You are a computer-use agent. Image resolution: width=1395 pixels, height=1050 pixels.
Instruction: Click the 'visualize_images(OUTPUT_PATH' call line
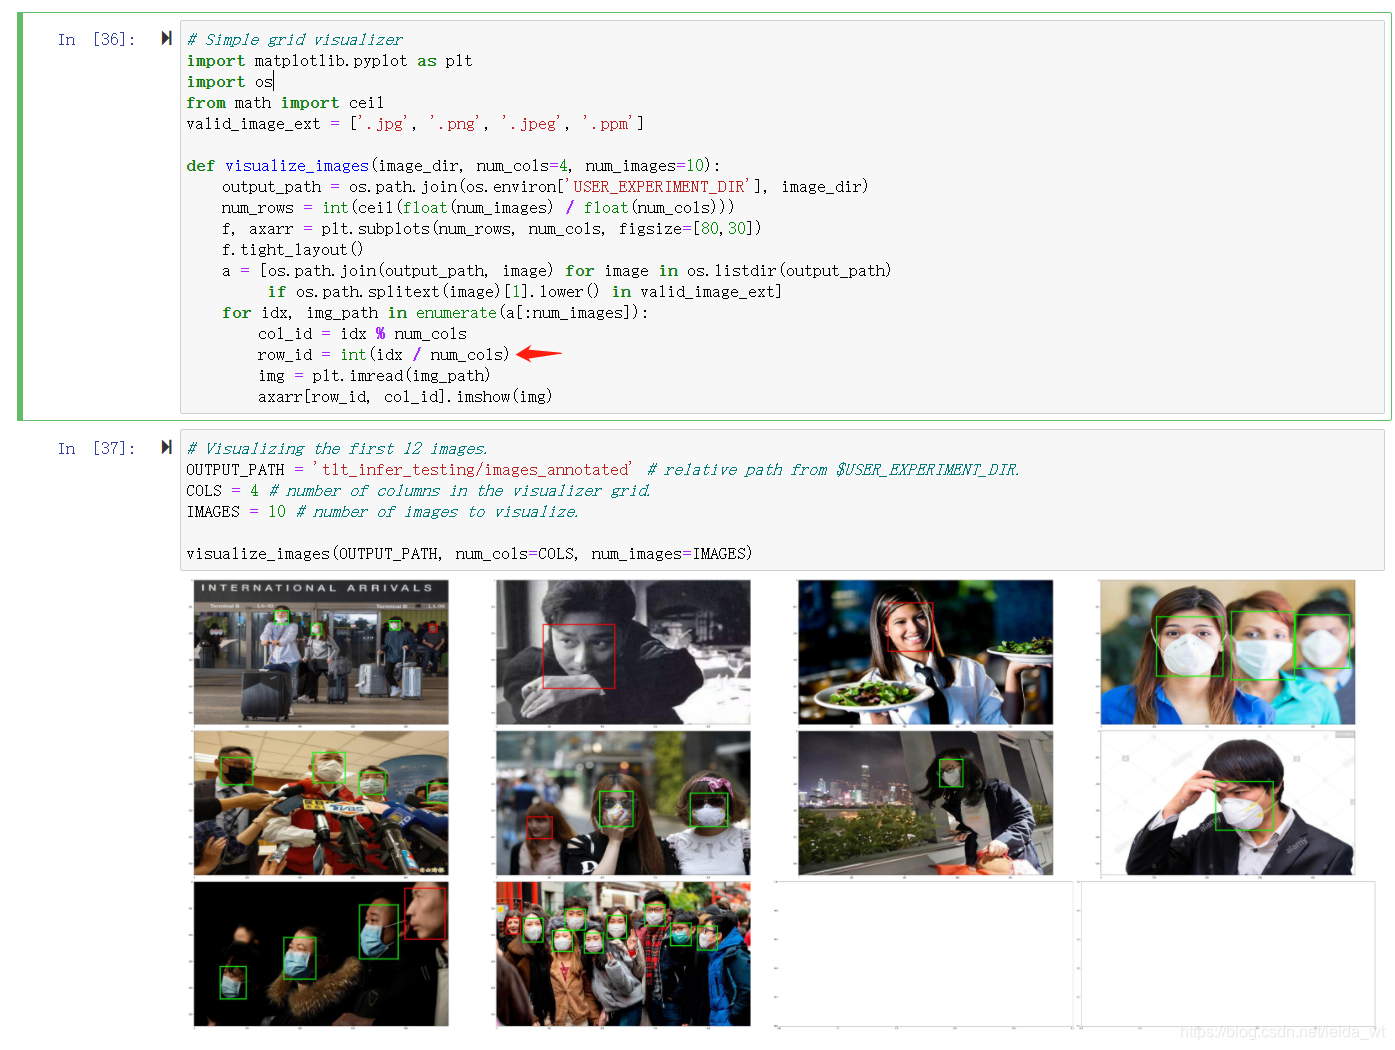click(469, 554)
